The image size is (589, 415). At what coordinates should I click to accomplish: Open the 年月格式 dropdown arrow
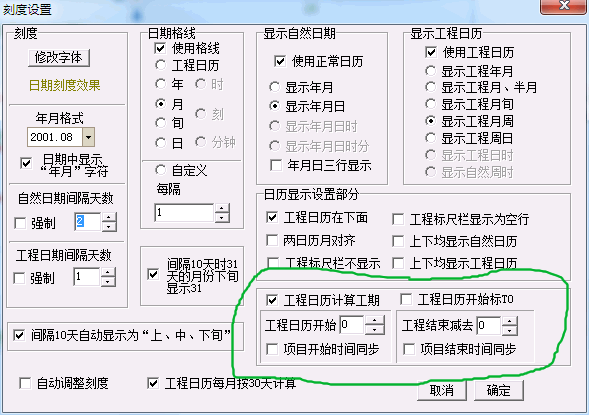pyautogui.click(x=89, y=137)
